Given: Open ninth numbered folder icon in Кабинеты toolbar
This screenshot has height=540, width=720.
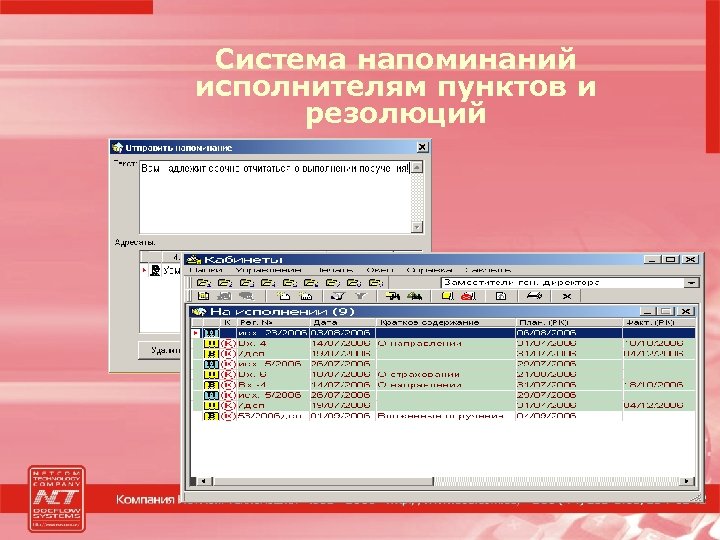Looking at the screenshot, I should coord(376,283).
